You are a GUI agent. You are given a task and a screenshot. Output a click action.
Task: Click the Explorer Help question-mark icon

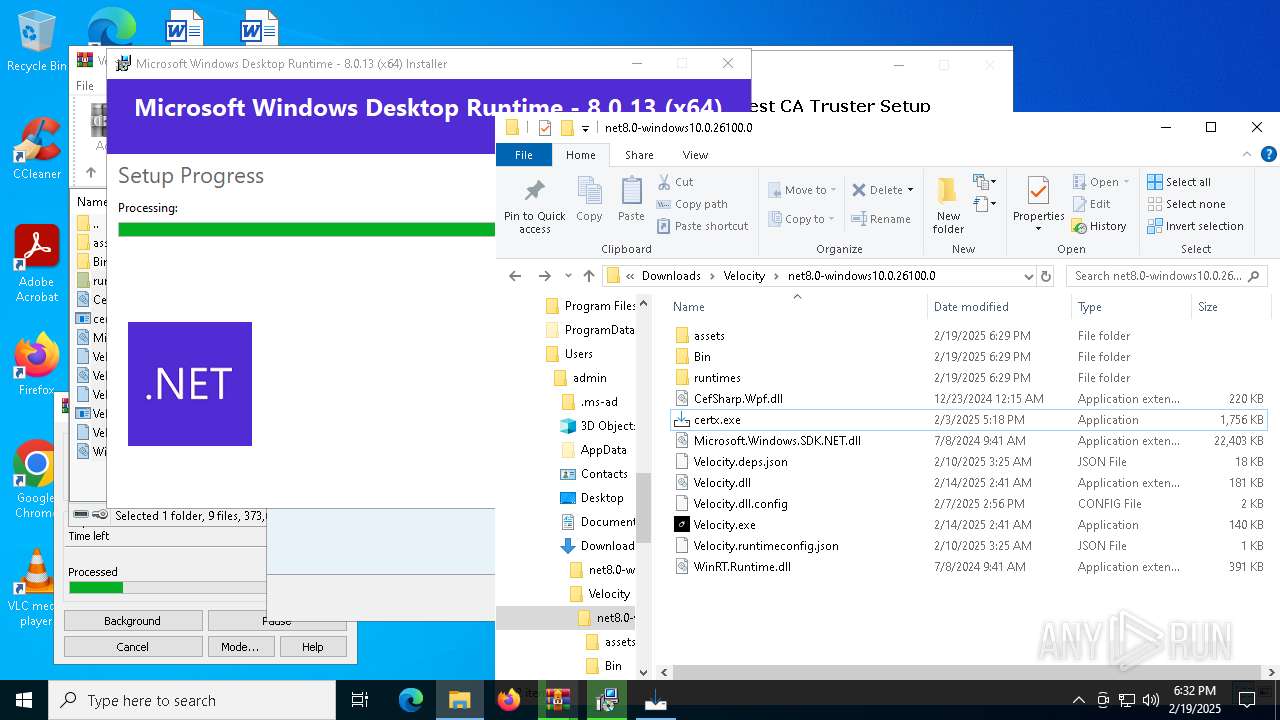[x=1269, y=155]
